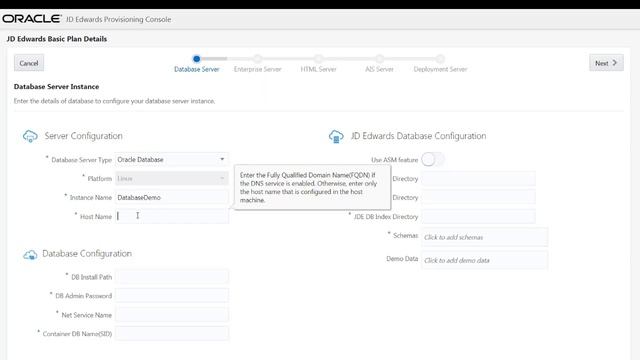Click the Next button
Viewport: 640px width, 360px height.
point(606,63)
